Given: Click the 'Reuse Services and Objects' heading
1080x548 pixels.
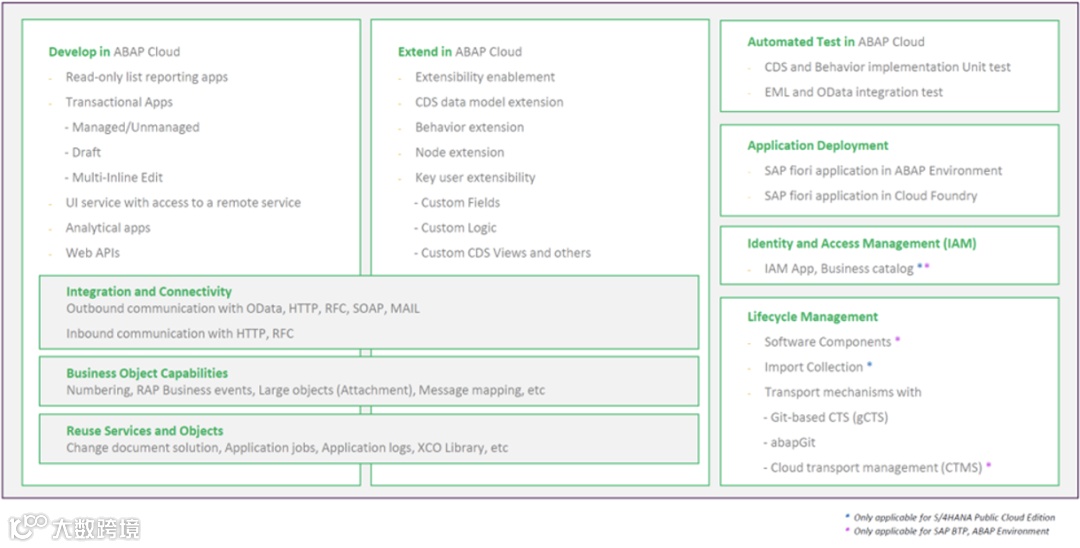Looking at the screenshot, I should coord(145,431).
